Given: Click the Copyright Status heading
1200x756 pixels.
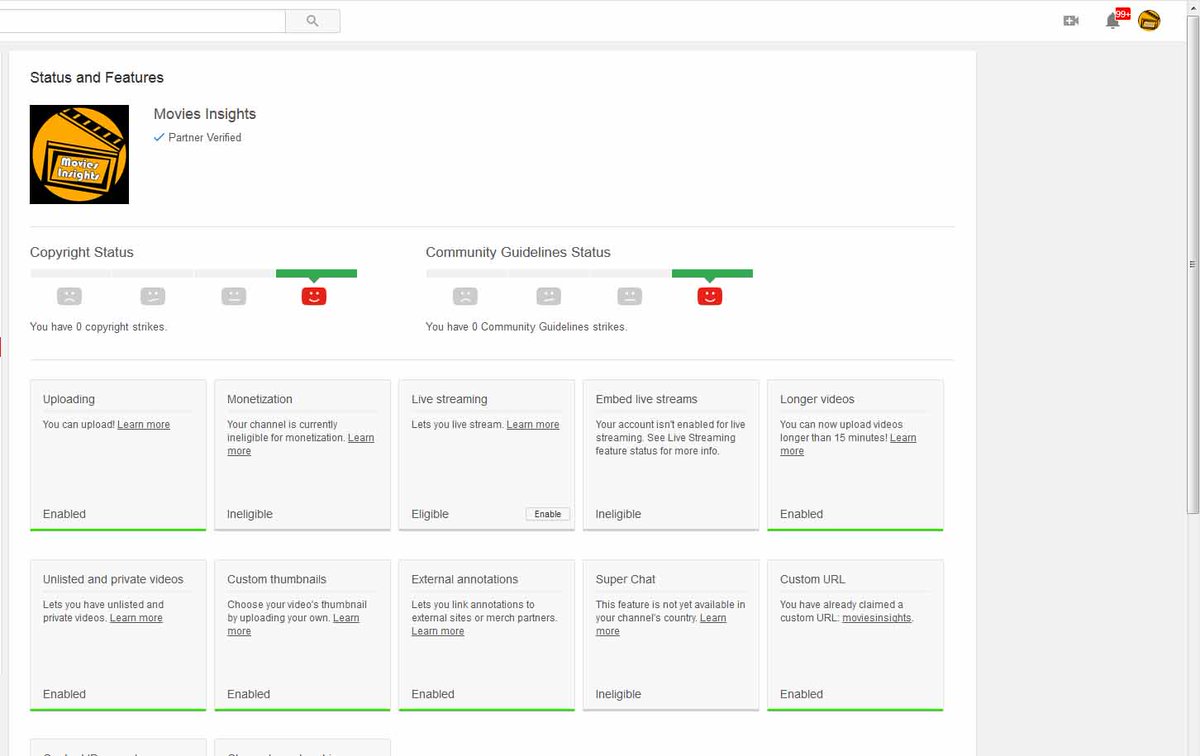Looking at the screenshot, I should pos(82,252).
